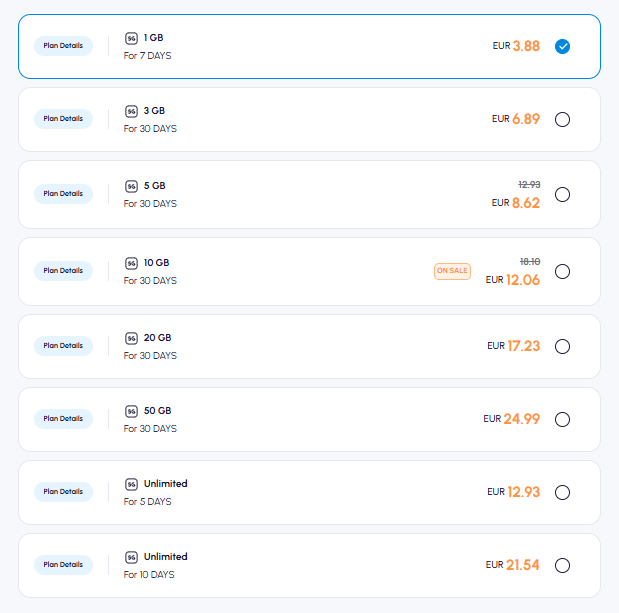The image size is (619, 613).
Task: Click the 5G icon on 1 GB plan
Action: pos(131,38)
